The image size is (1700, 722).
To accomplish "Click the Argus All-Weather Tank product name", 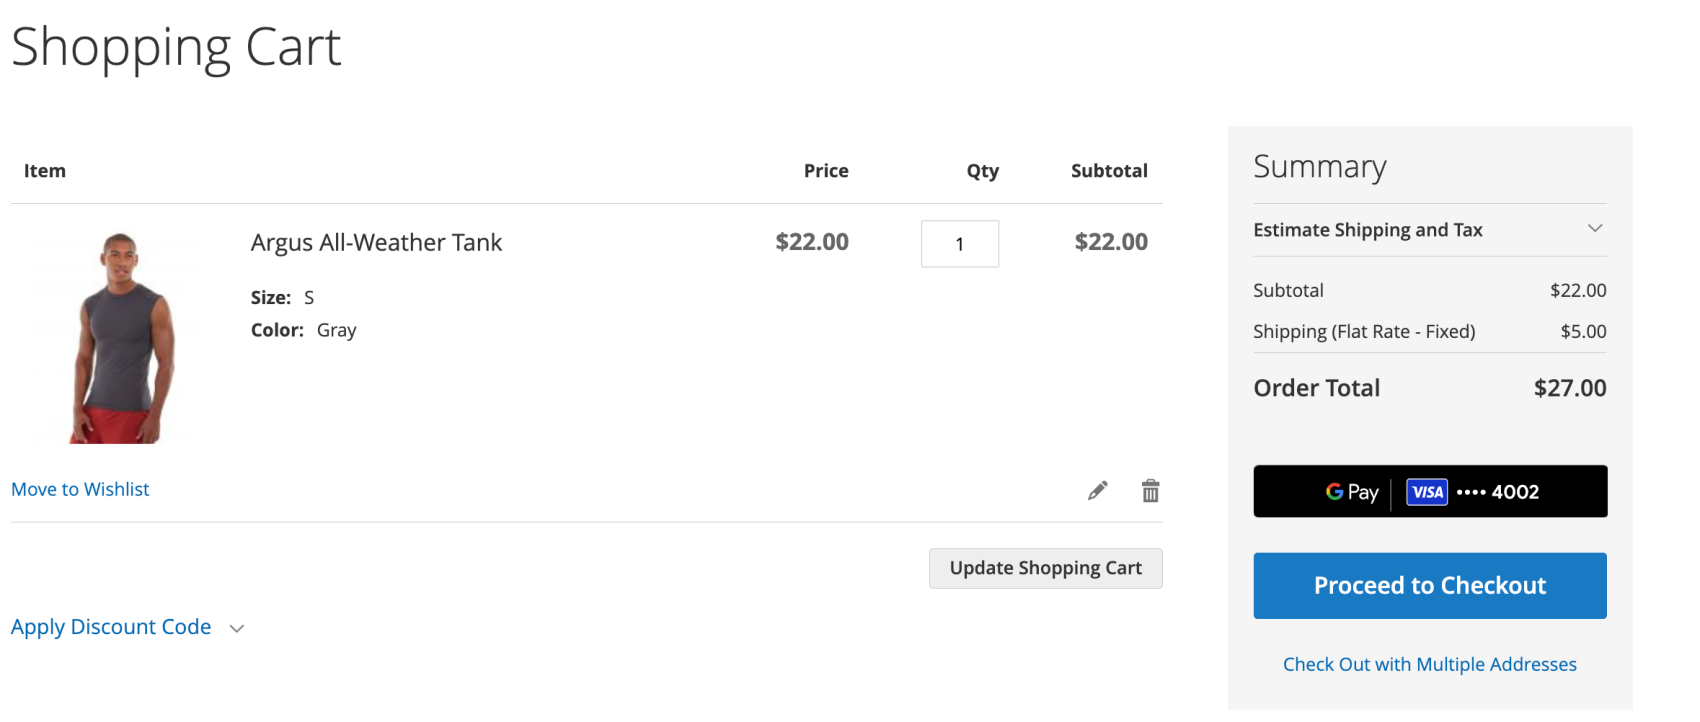I will (x=376, y=242).
